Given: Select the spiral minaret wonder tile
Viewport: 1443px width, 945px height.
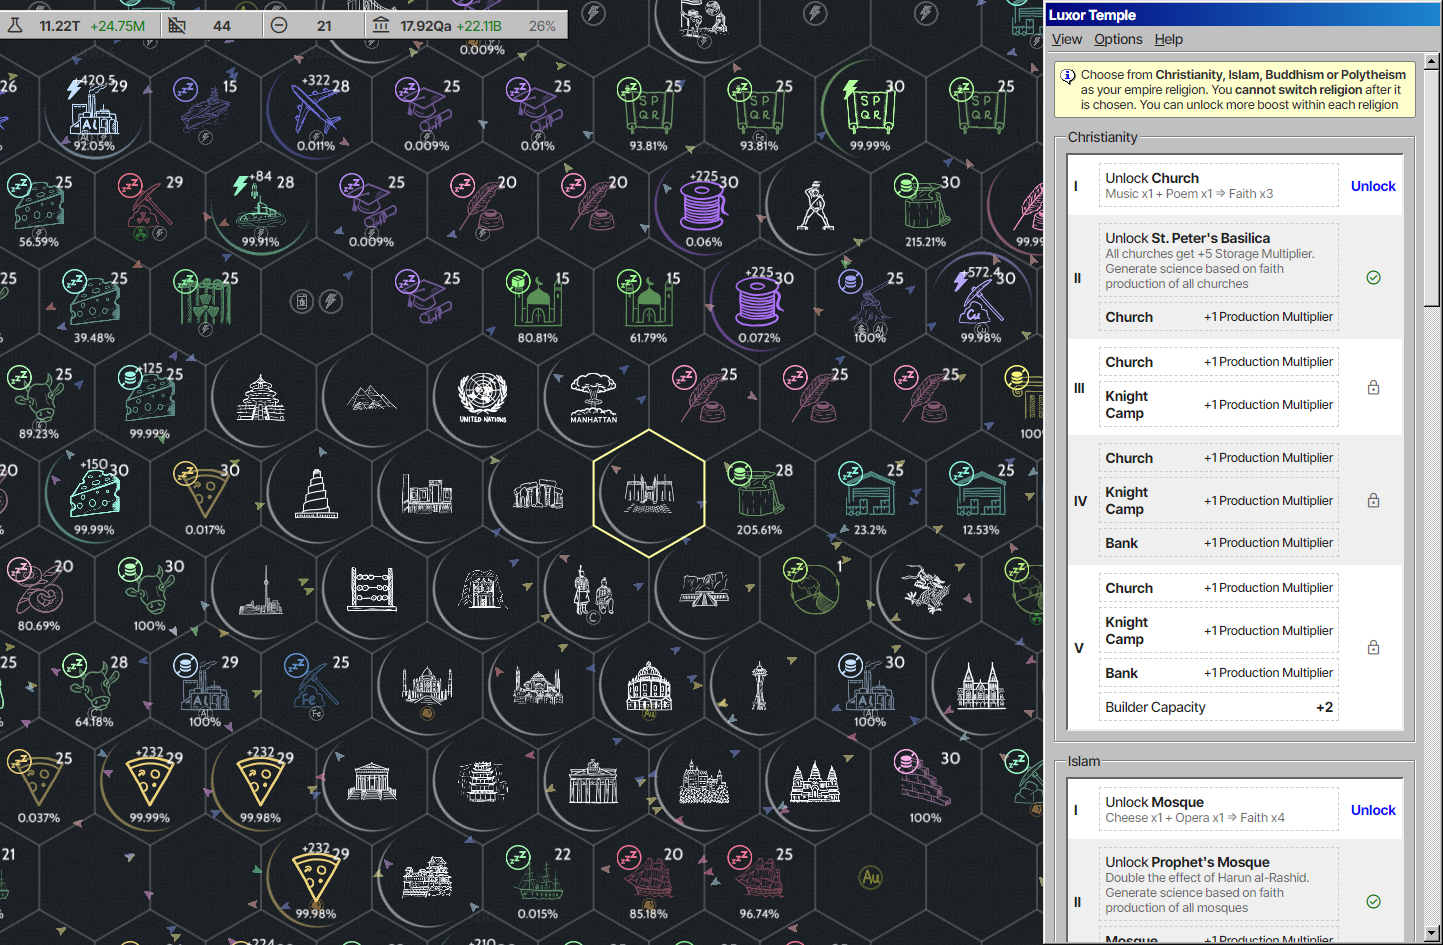Looking at the screenshot, I should (316, 493).
